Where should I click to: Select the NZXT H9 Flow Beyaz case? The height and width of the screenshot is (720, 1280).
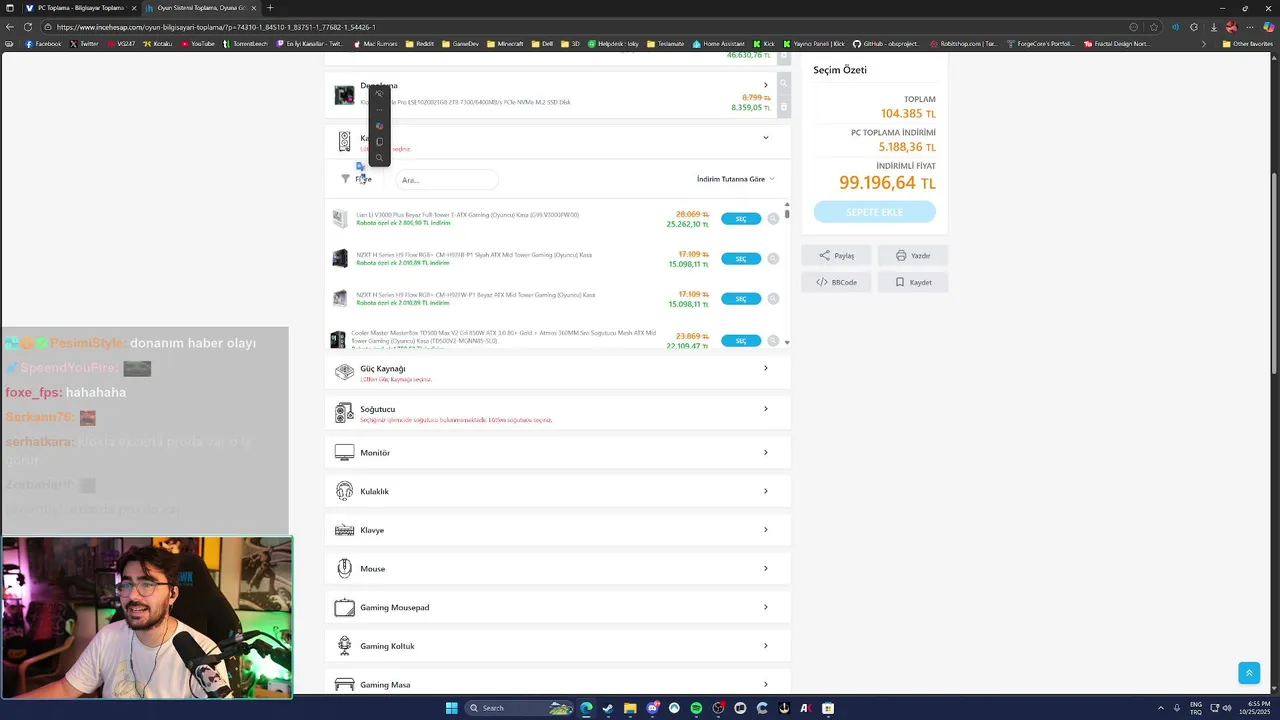(741, 299)
